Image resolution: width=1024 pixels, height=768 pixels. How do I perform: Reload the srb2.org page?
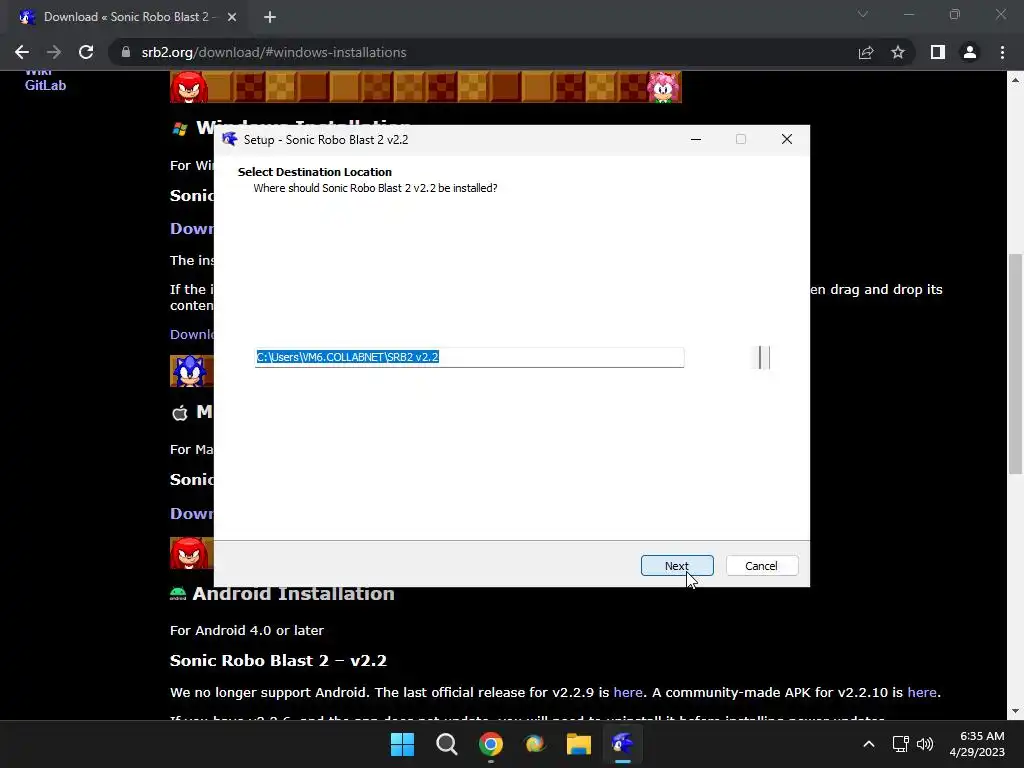pos(86,52)
